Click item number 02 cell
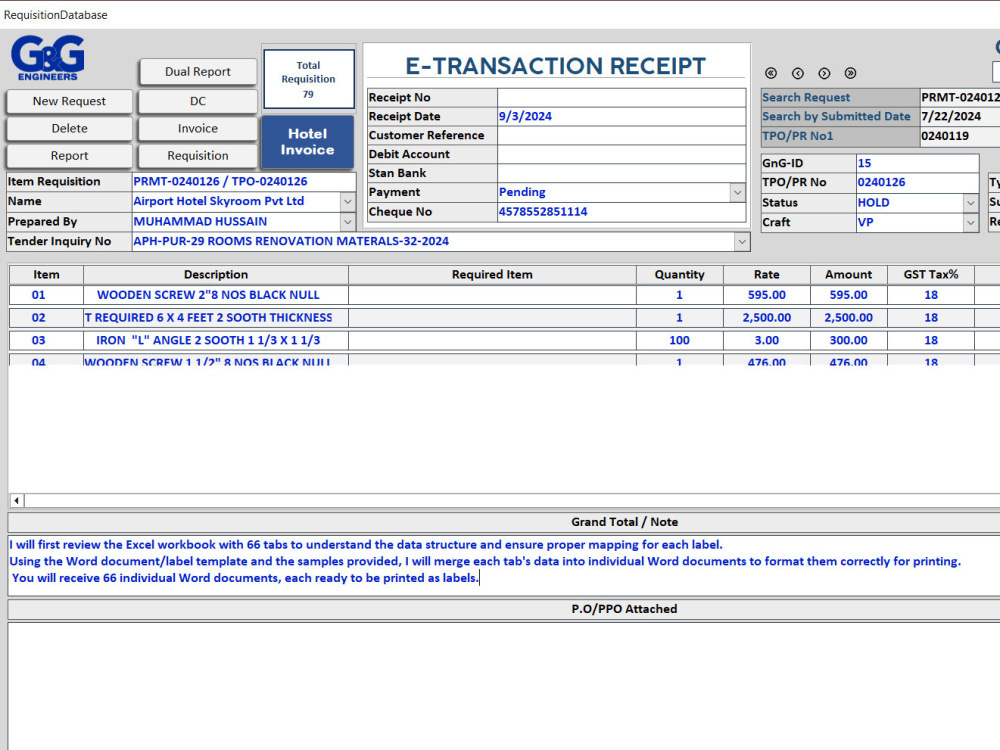The image size is (1000, 750). pos(46,318)
